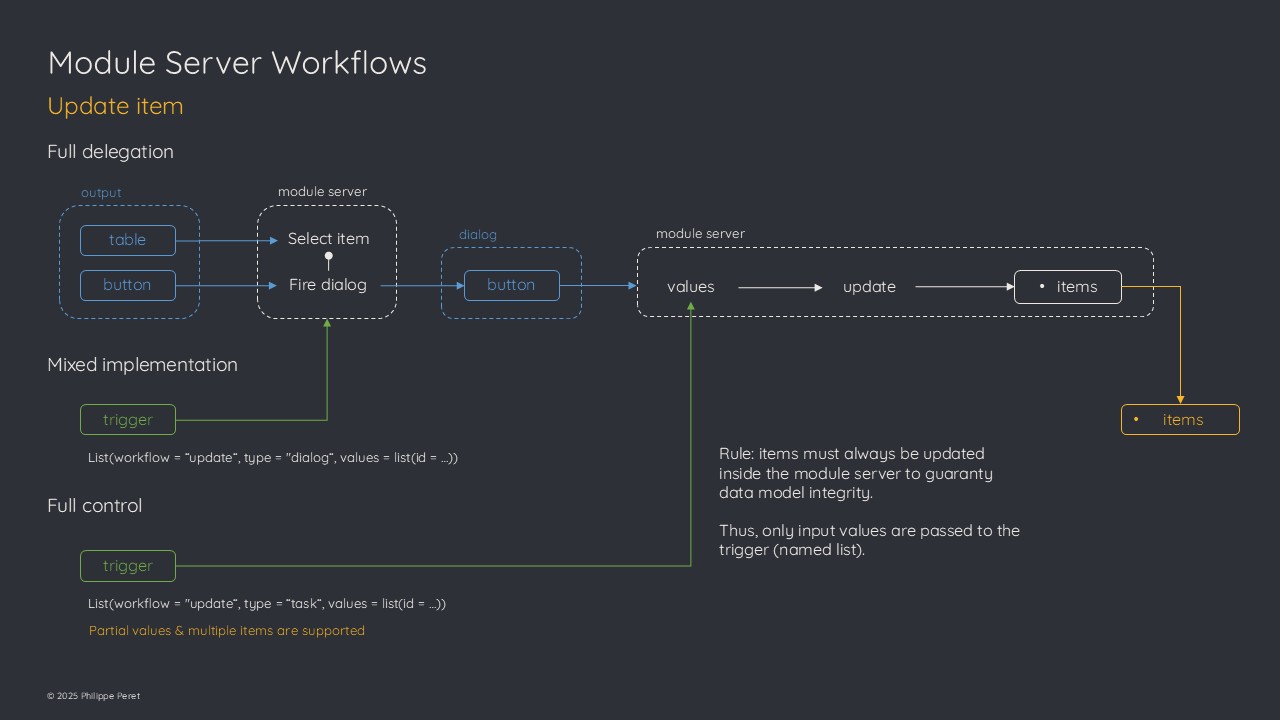Click the green trigger under Mixed implementation
The width and height of the screenshot is (1280, 720).
128,420
